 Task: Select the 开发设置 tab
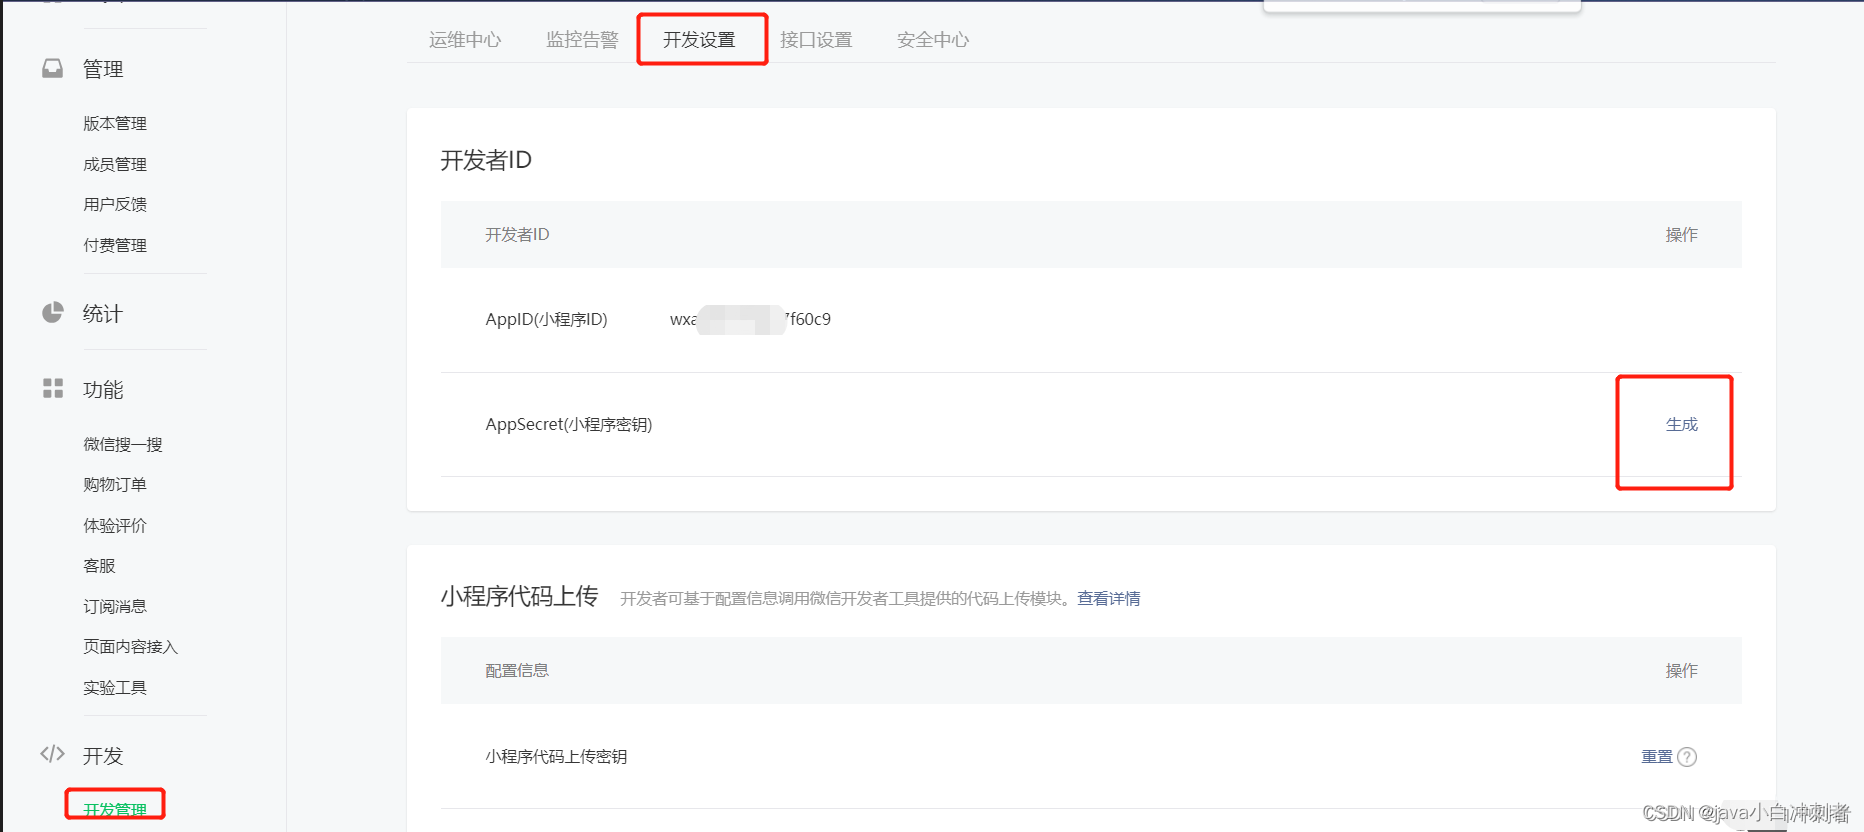(699, 40)
